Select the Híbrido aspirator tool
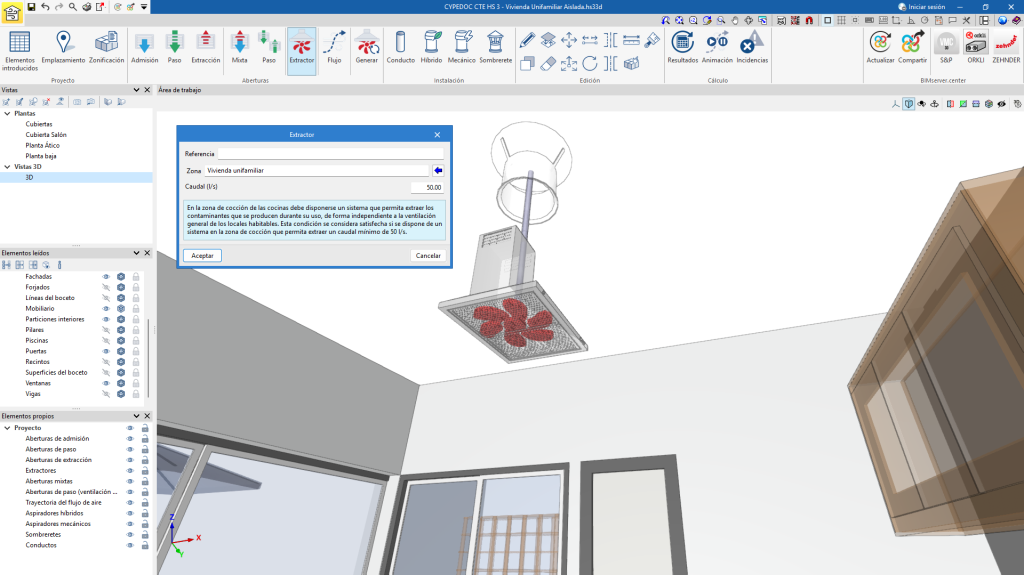The height and width of the screenshot is (575, 1024). pyautogui.click(x=431, y=47)
